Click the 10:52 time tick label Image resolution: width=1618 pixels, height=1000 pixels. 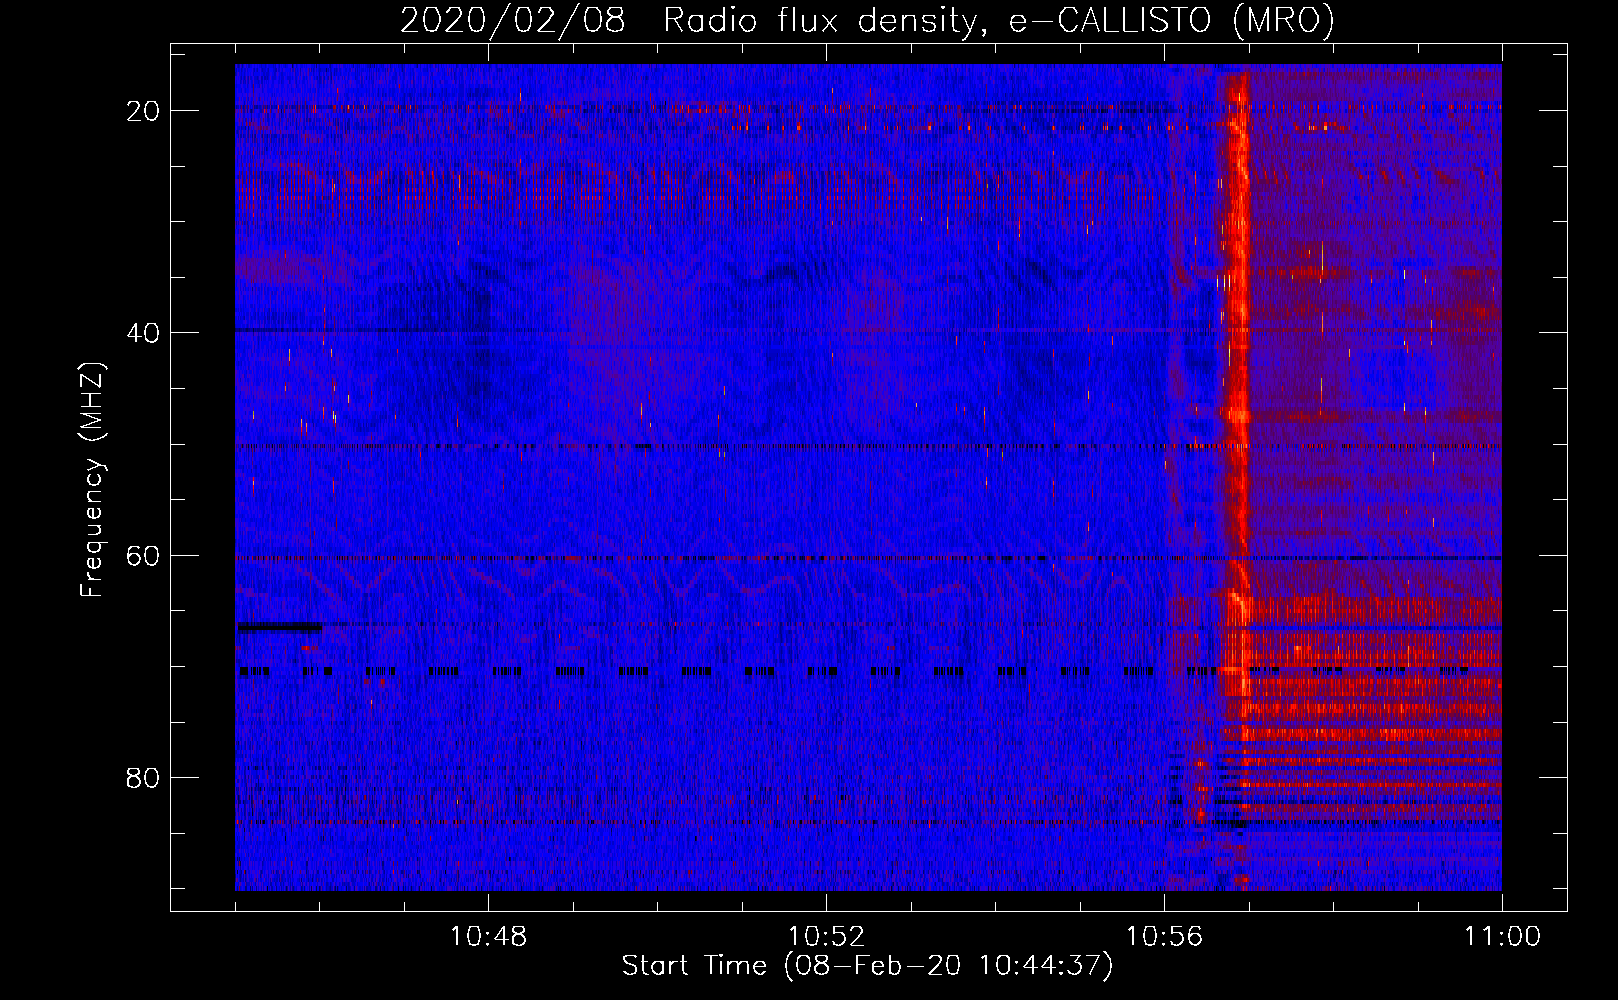coord(826,937)
